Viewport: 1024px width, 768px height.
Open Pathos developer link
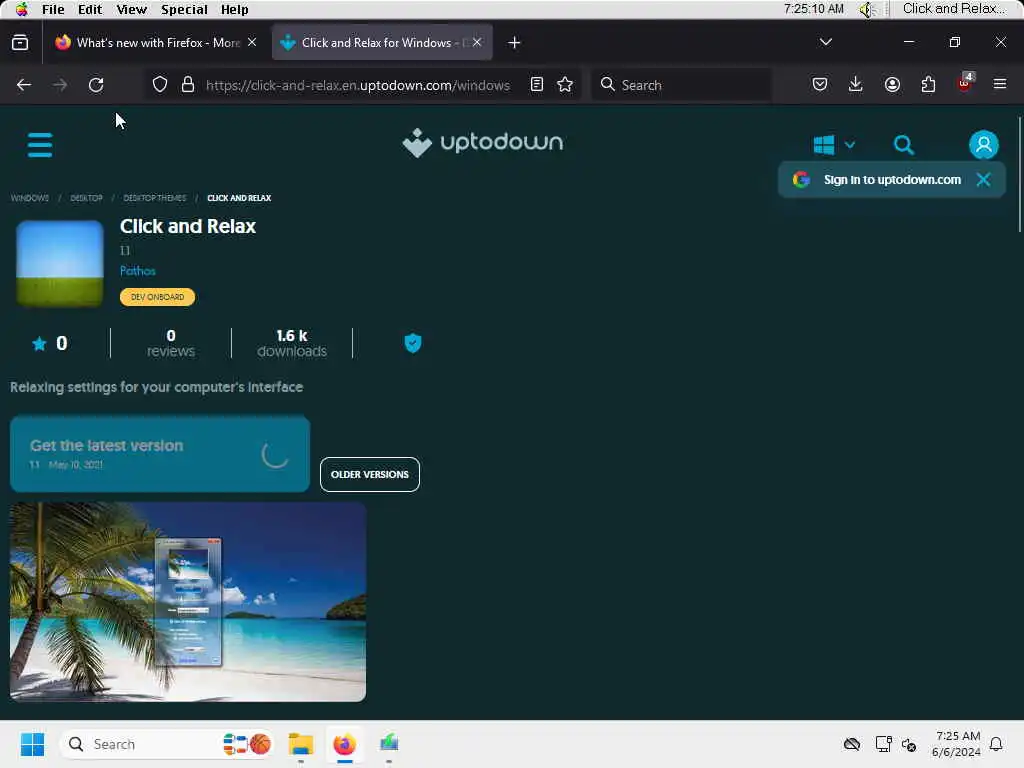point(138,270)
